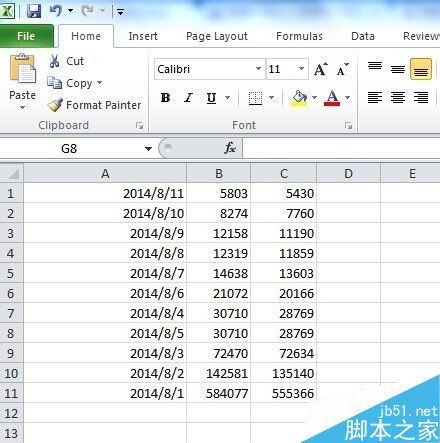Open Font dialog launcher
The image size is (440, 443).
click(x=349, y=126)
